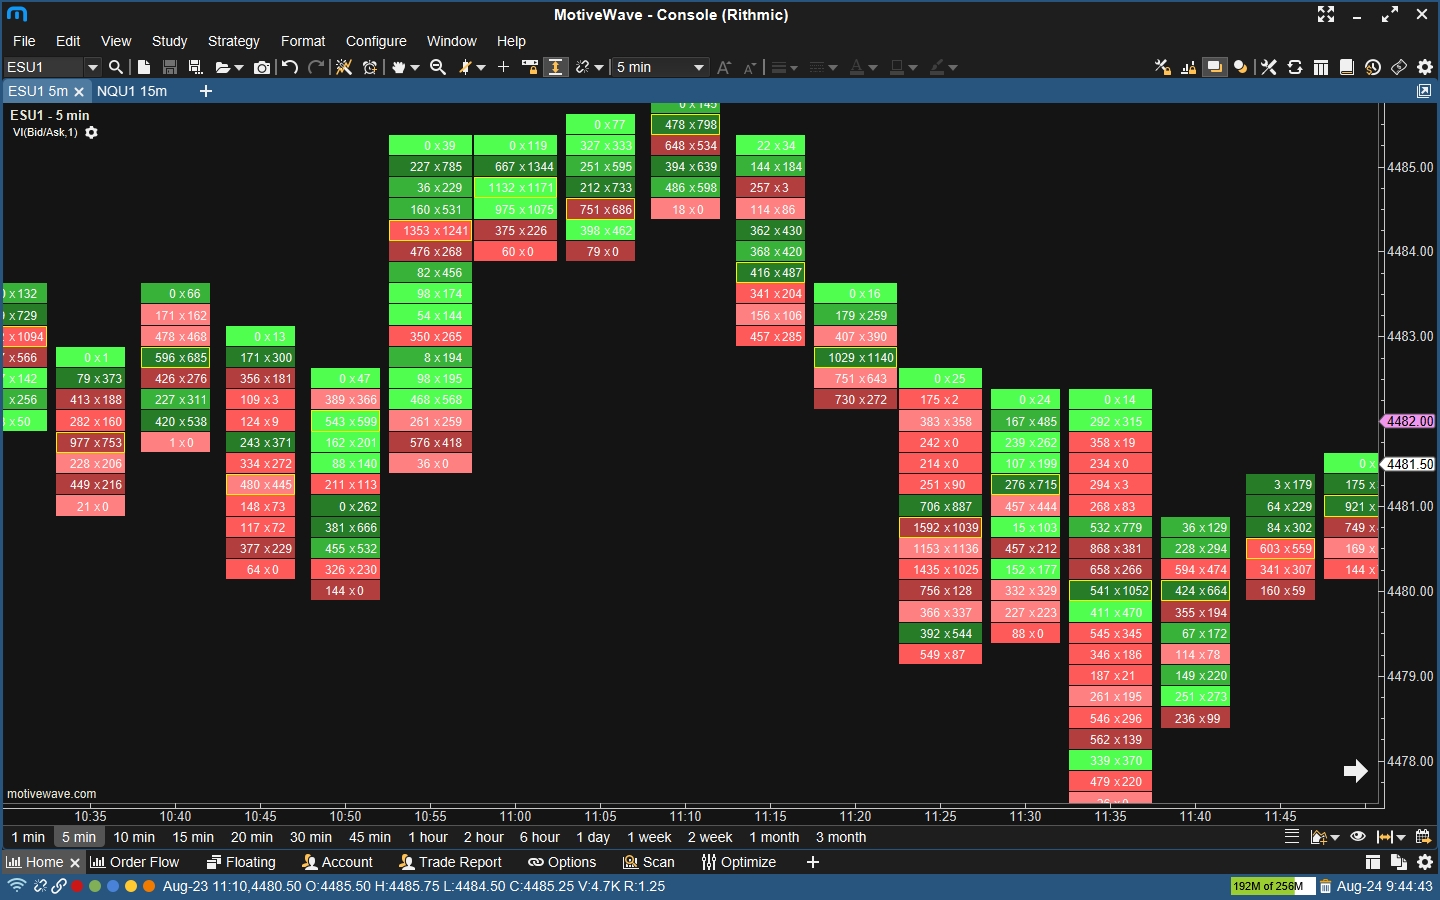The width and height of the screenshot is (1440, 900).
Task: Click the 192M of 256M memory bar
Action: [1270, 886]
